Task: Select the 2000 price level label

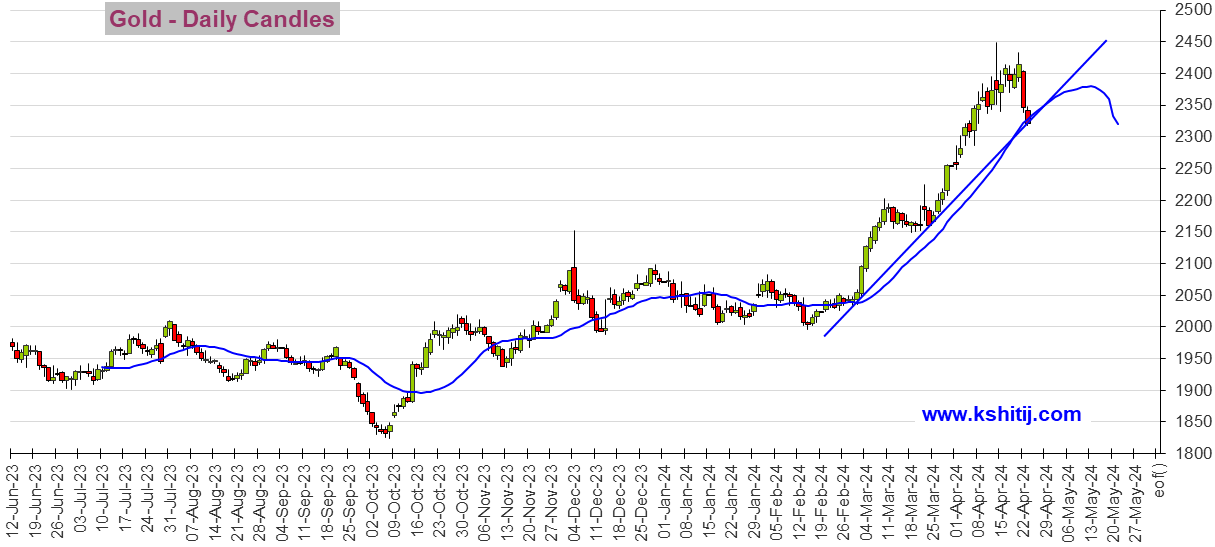Action: (1192, 327)
